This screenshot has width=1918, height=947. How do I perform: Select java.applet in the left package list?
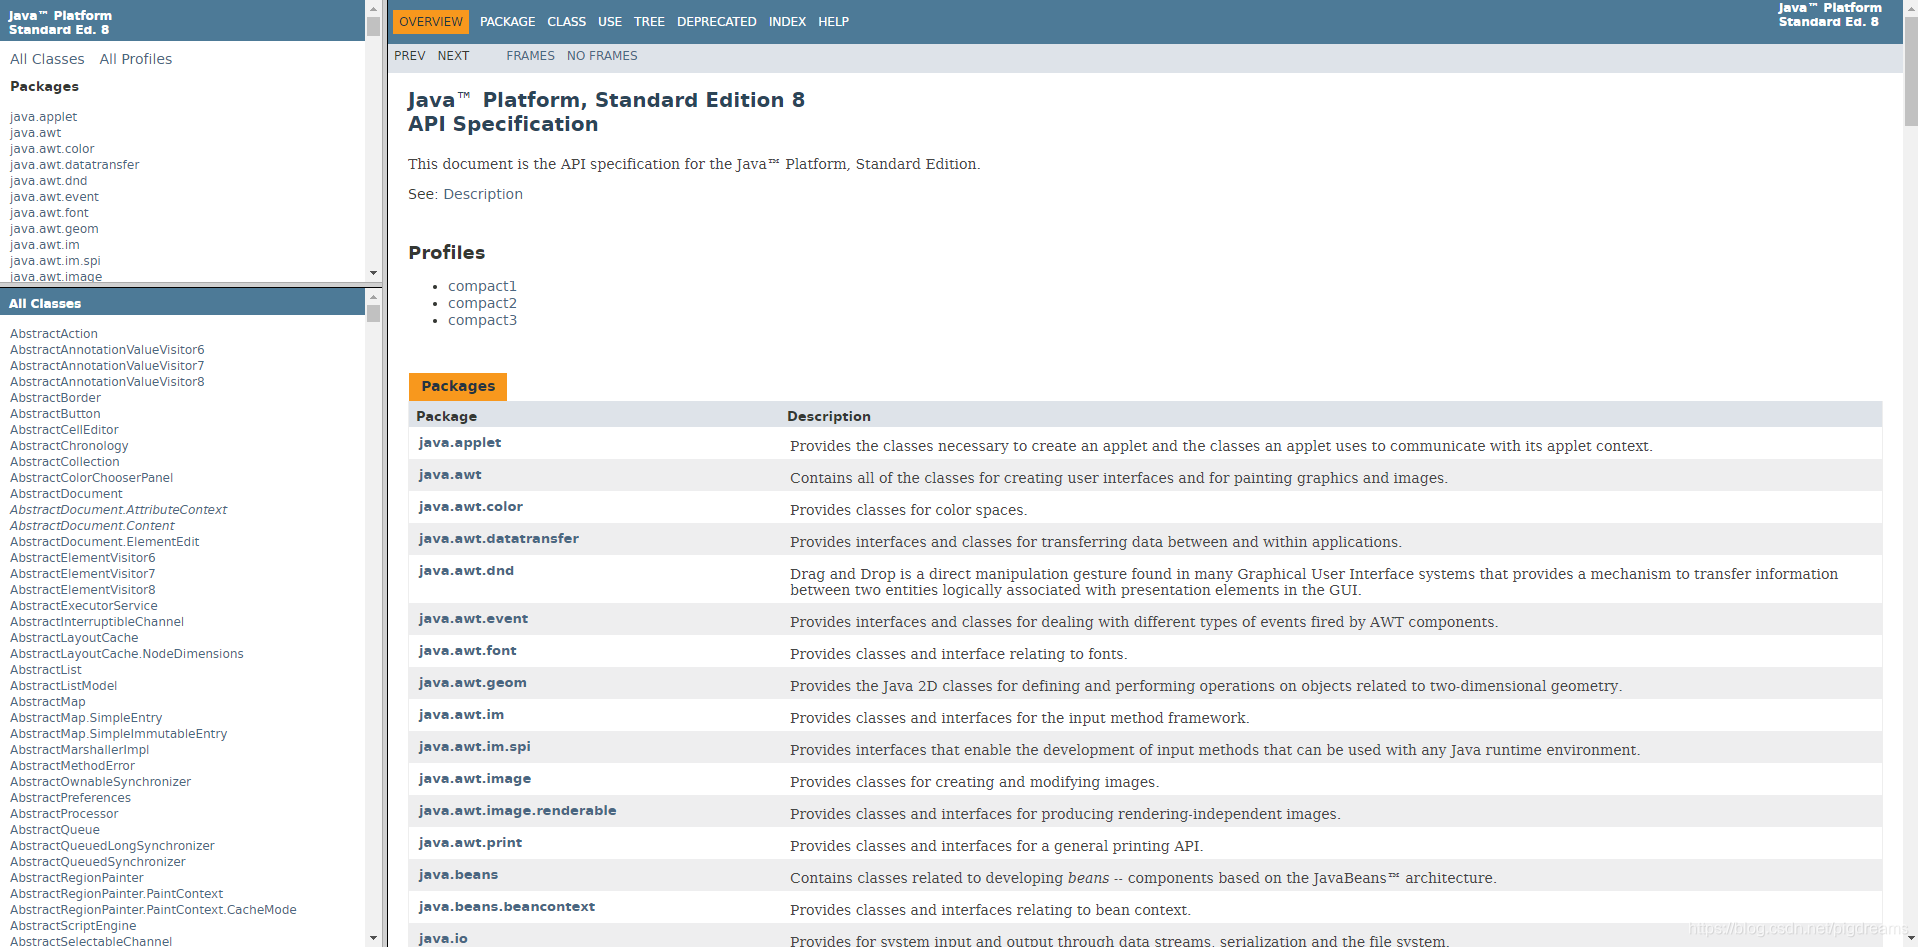pyautogui.click(x=43, y=117)
